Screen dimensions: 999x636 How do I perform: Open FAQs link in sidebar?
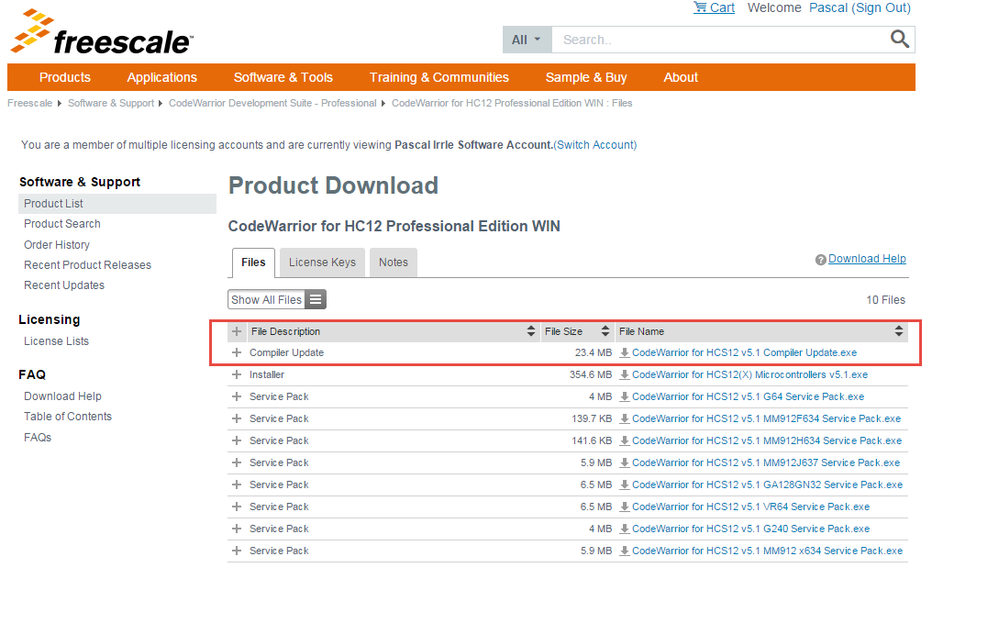38,437
